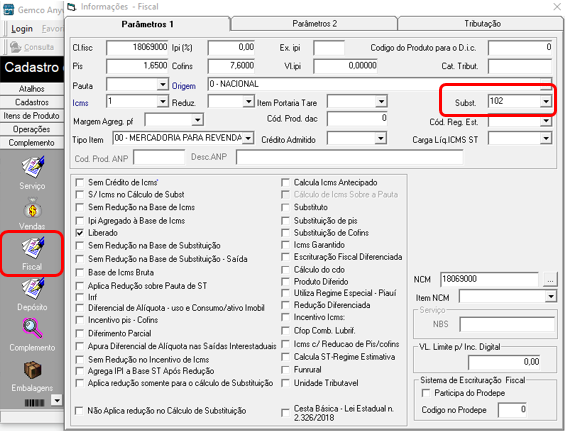
Task: Click the Origem link label
Action: (184, 86)
